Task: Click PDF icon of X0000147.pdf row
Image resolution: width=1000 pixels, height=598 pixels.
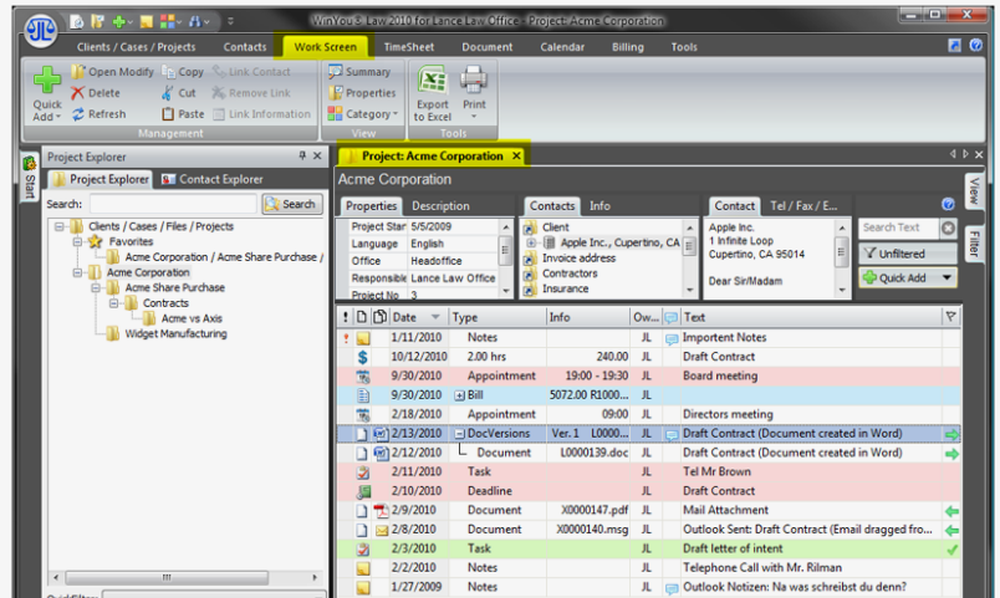Action: pyautogui.click(x=381, y=511)
